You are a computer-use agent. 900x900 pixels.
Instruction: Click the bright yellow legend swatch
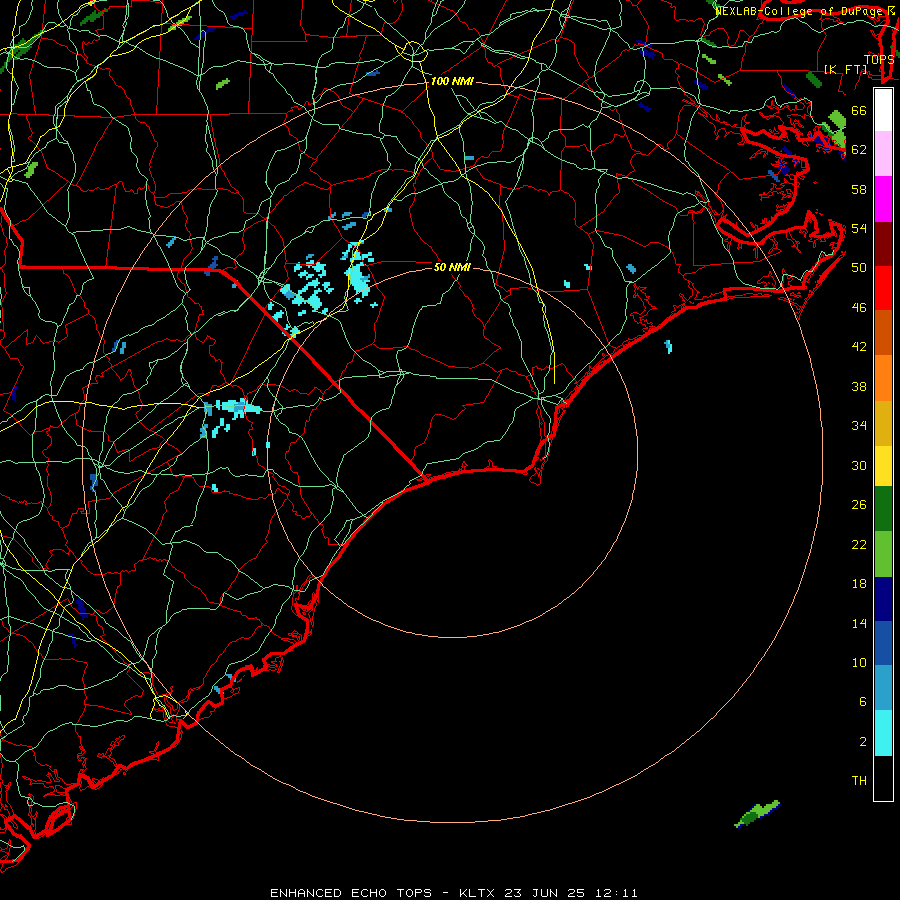tap(883, 466)
